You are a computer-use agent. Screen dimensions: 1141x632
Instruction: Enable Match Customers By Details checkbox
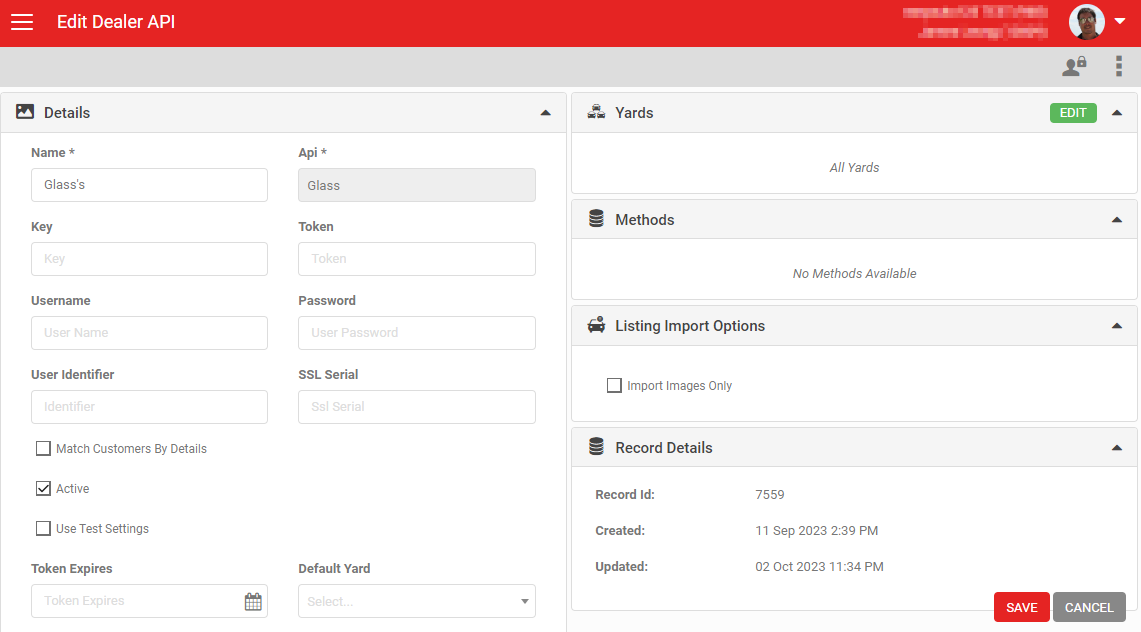click(43, 449)
